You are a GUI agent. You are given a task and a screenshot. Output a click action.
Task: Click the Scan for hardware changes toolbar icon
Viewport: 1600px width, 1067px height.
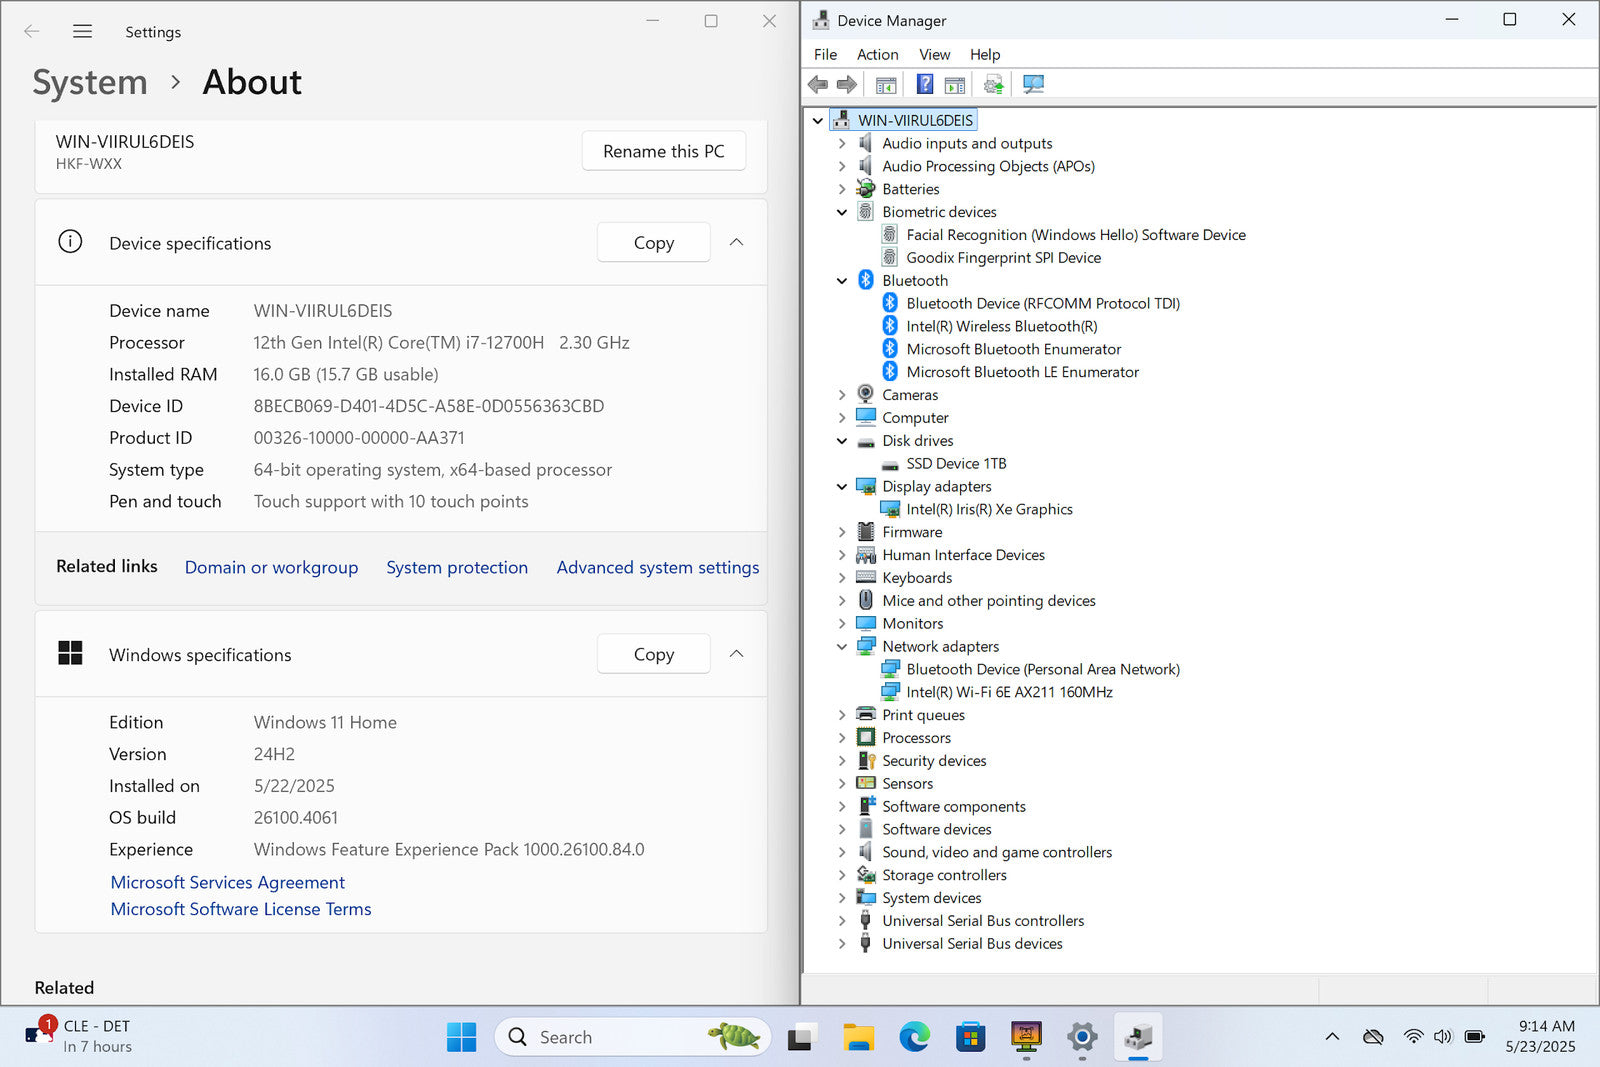tap(1033, 85)
